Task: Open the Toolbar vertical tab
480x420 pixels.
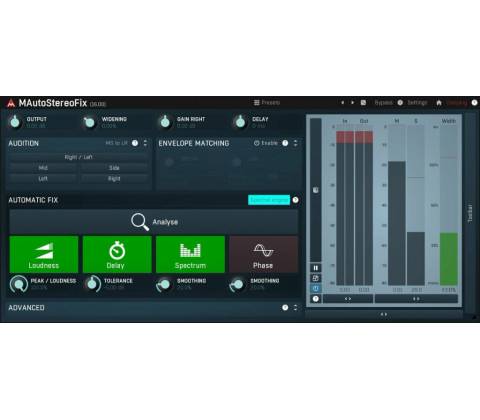Action: click(470, 213)
